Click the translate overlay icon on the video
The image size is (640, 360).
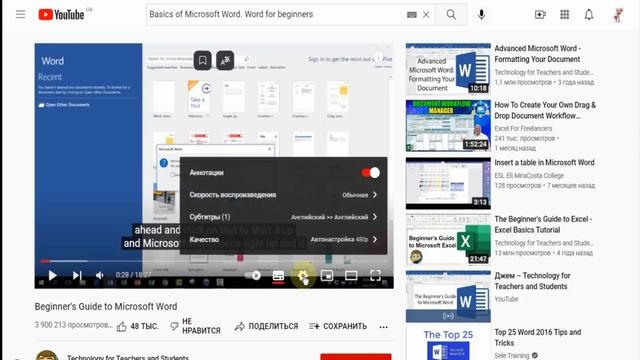tap(225, 60)
